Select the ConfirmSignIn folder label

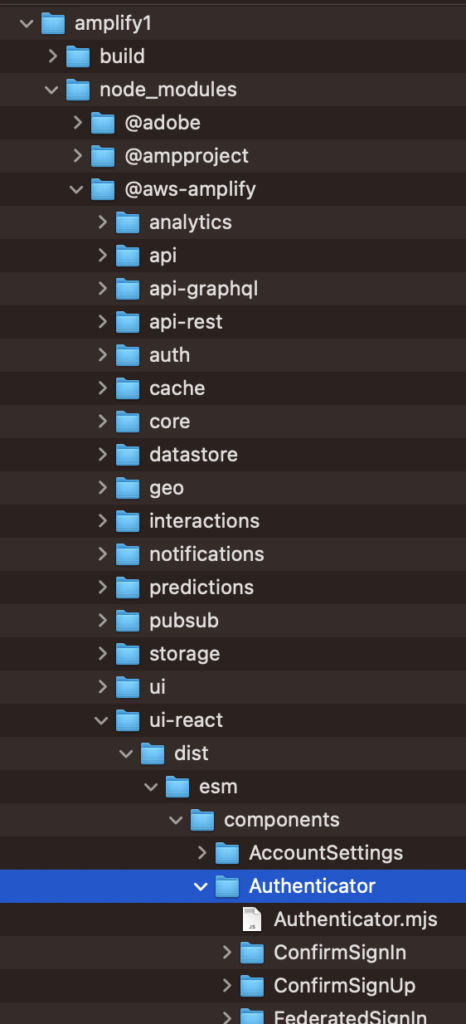coord(340,952)
